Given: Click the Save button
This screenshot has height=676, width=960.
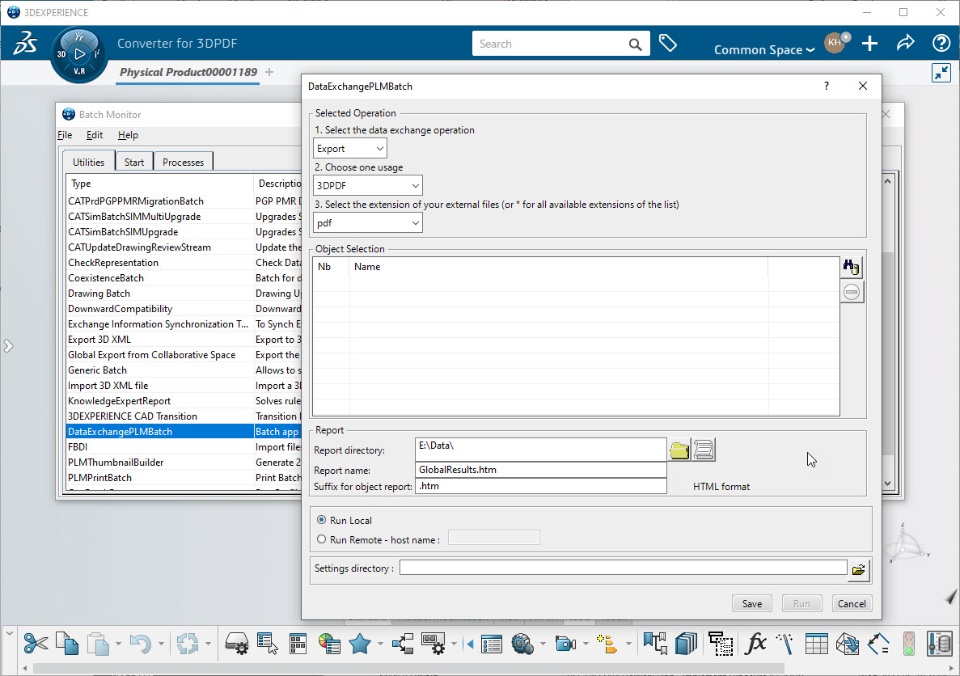Looking at the screenshot, I should click(752, 603).
